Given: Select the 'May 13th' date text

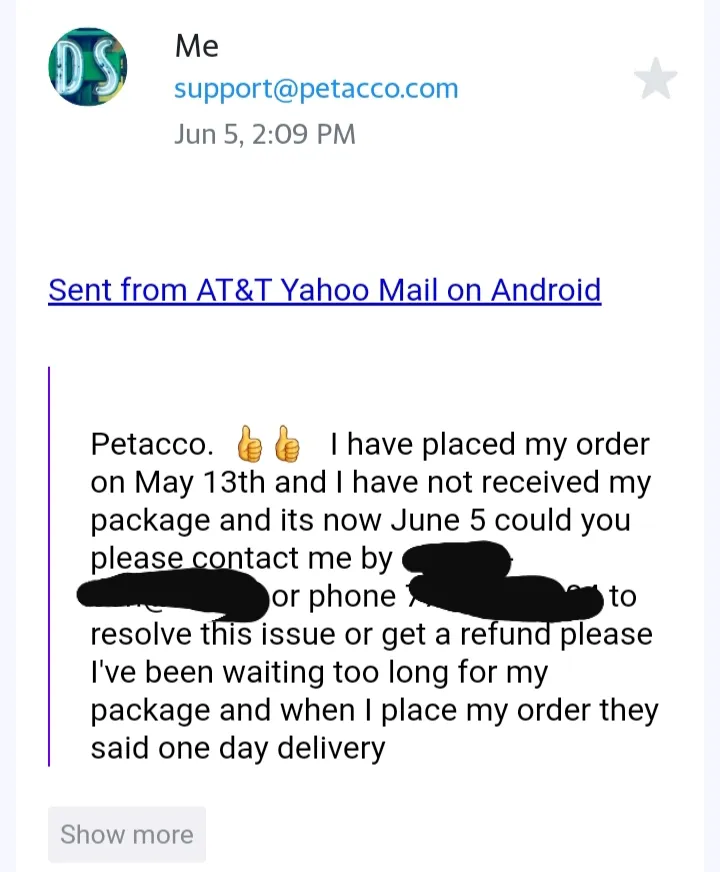Looking at the screenshot, I should pyautogui.click(x=200, y=482).
